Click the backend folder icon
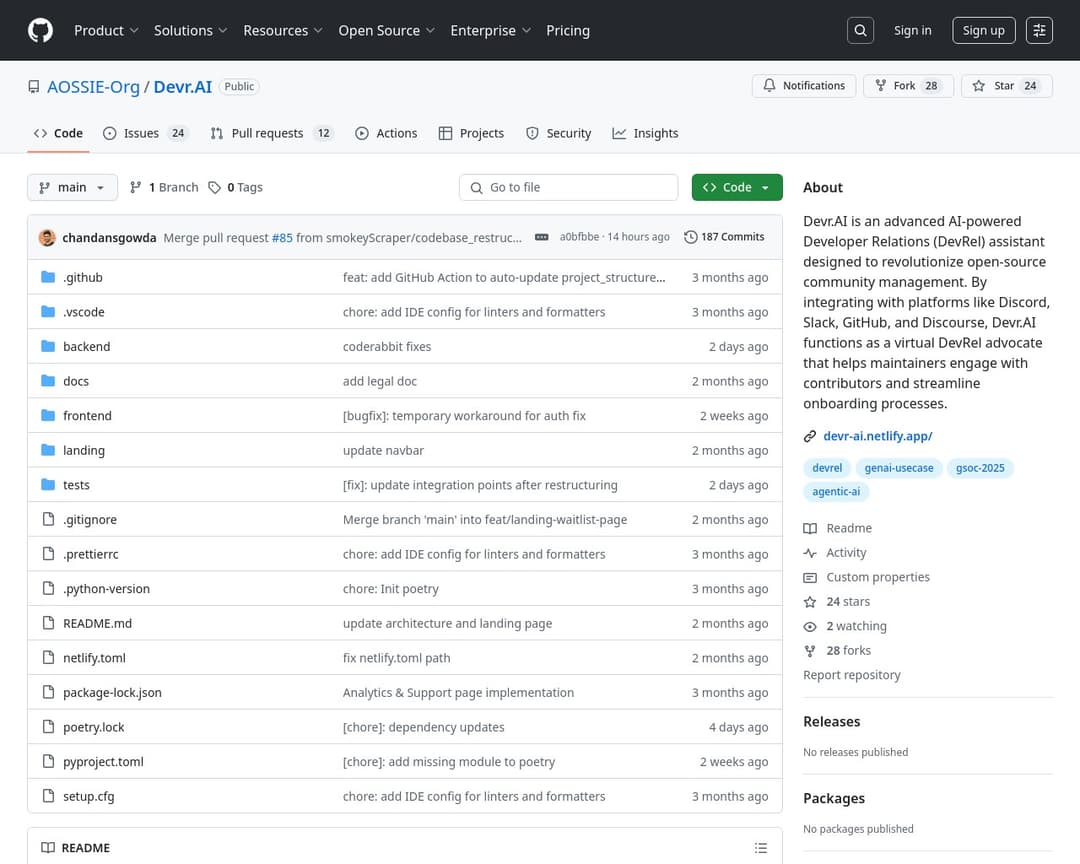 tap(48, 346)
